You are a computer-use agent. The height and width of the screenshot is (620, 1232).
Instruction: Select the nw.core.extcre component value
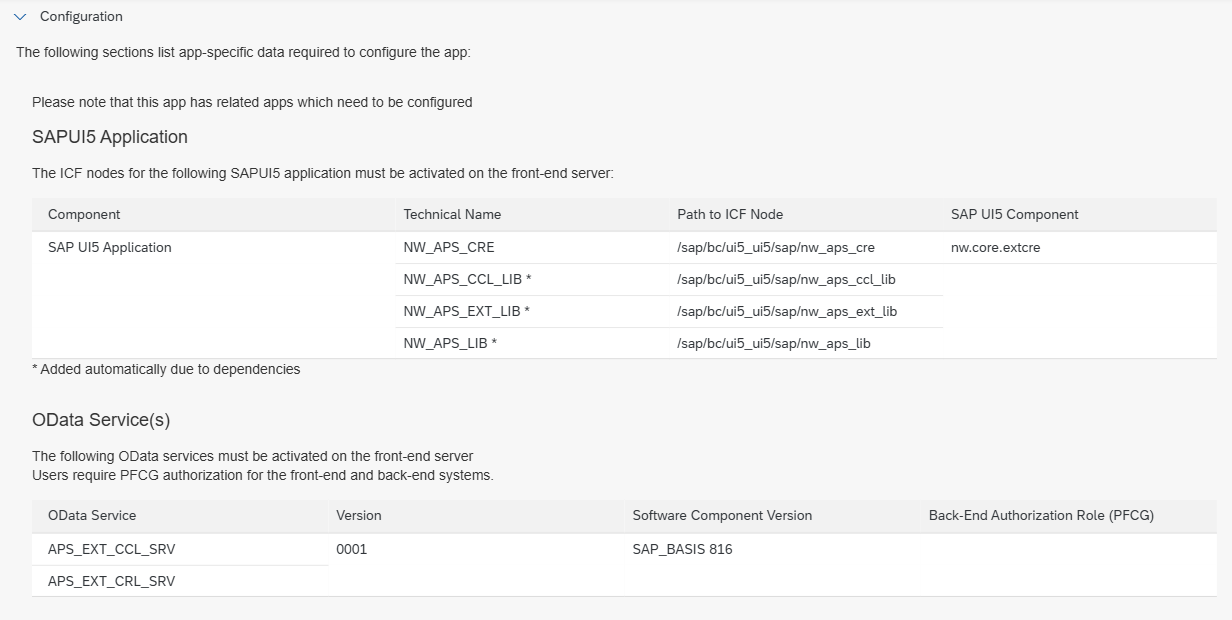[x=996, y=247]
